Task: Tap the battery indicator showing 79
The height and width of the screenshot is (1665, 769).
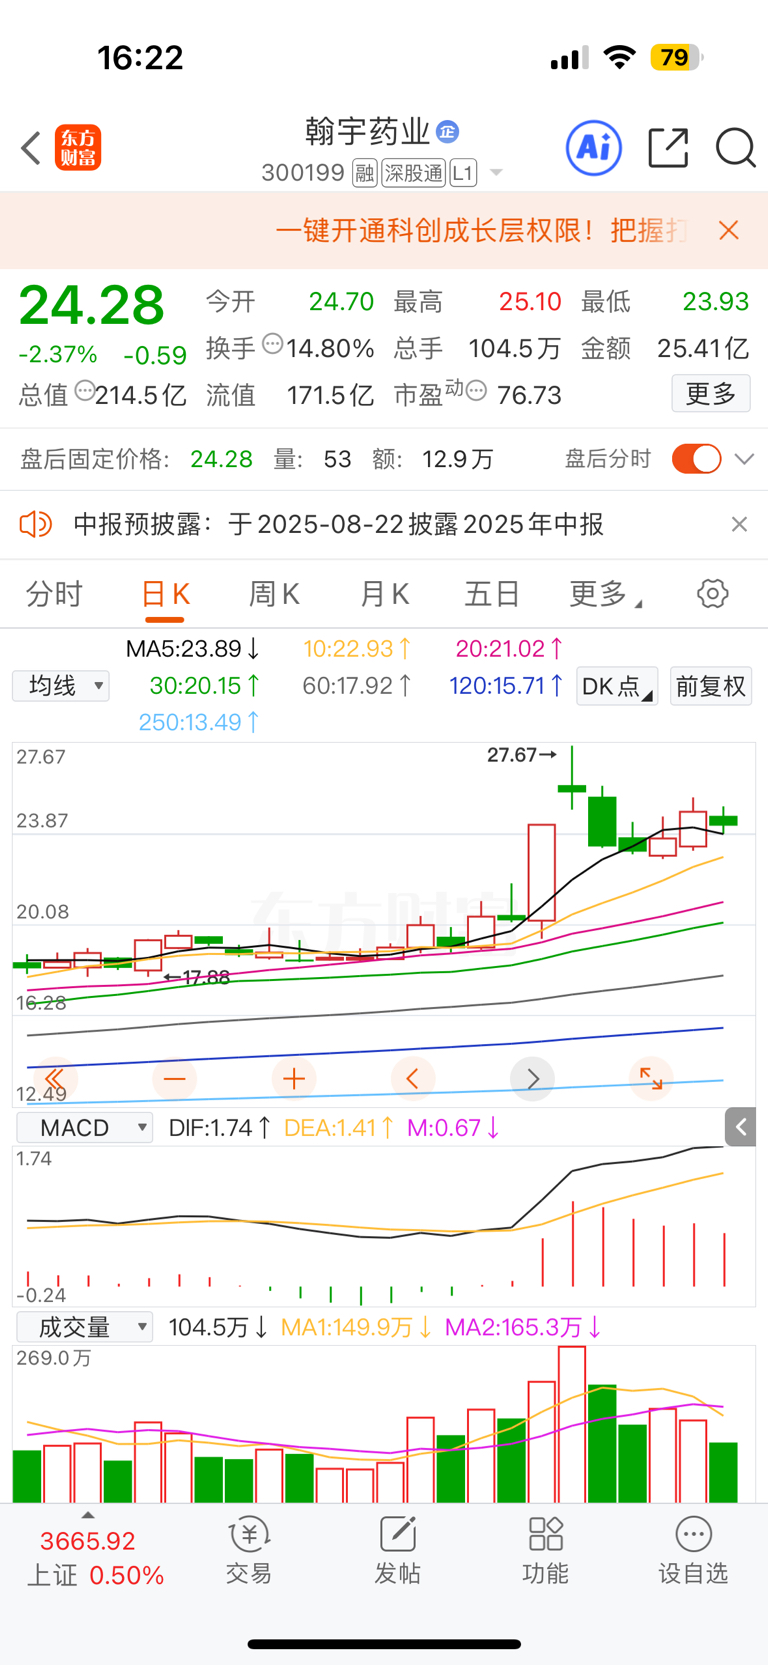Action: 676,58
